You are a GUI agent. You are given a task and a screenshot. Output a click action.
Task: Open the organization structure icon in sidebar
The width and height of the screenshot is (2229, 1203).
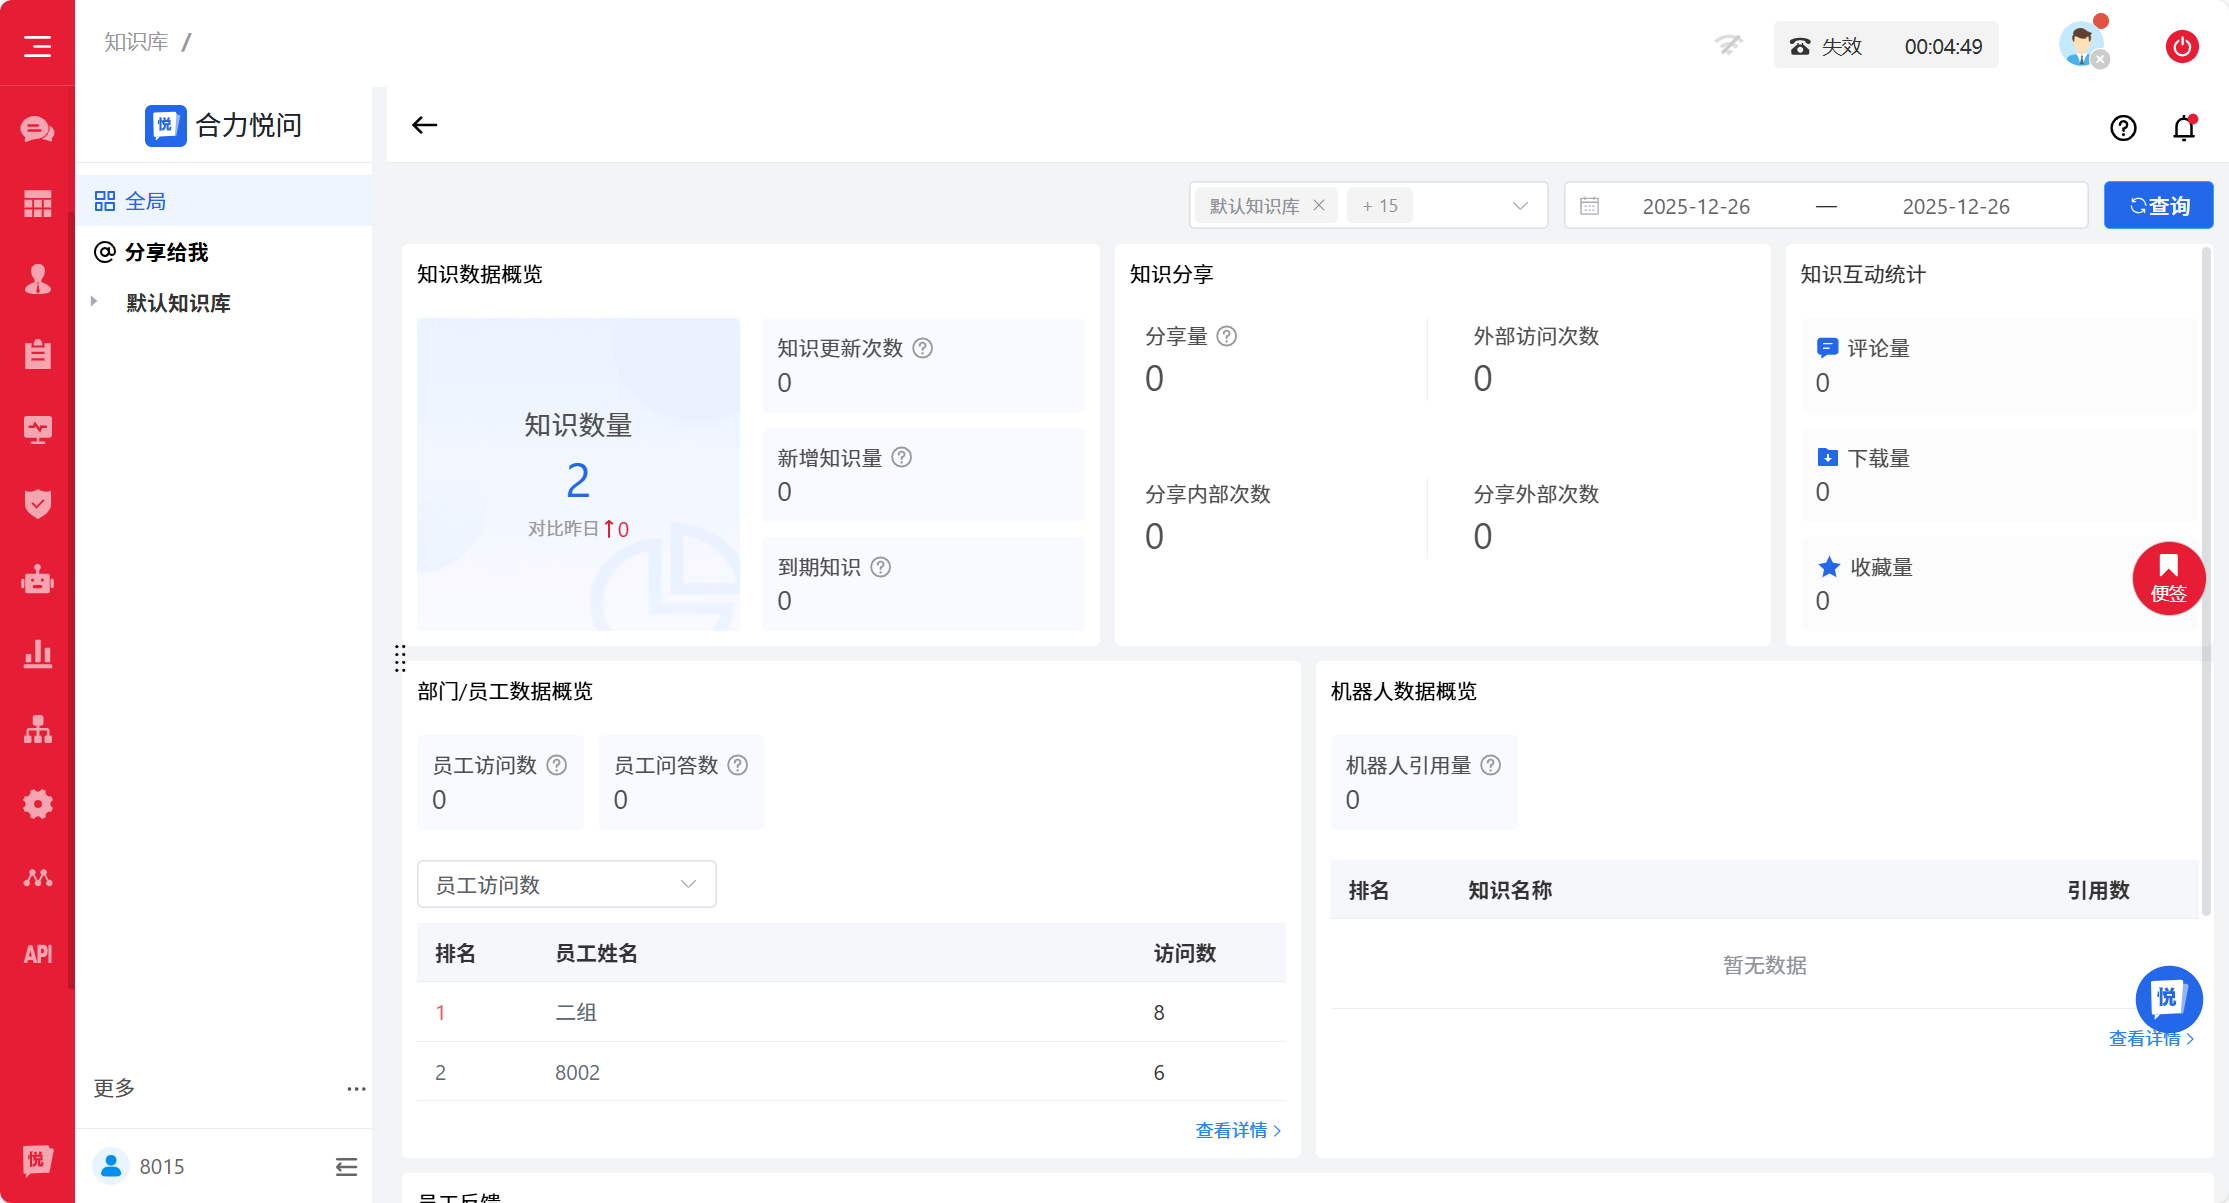click(x=37, y=729)
